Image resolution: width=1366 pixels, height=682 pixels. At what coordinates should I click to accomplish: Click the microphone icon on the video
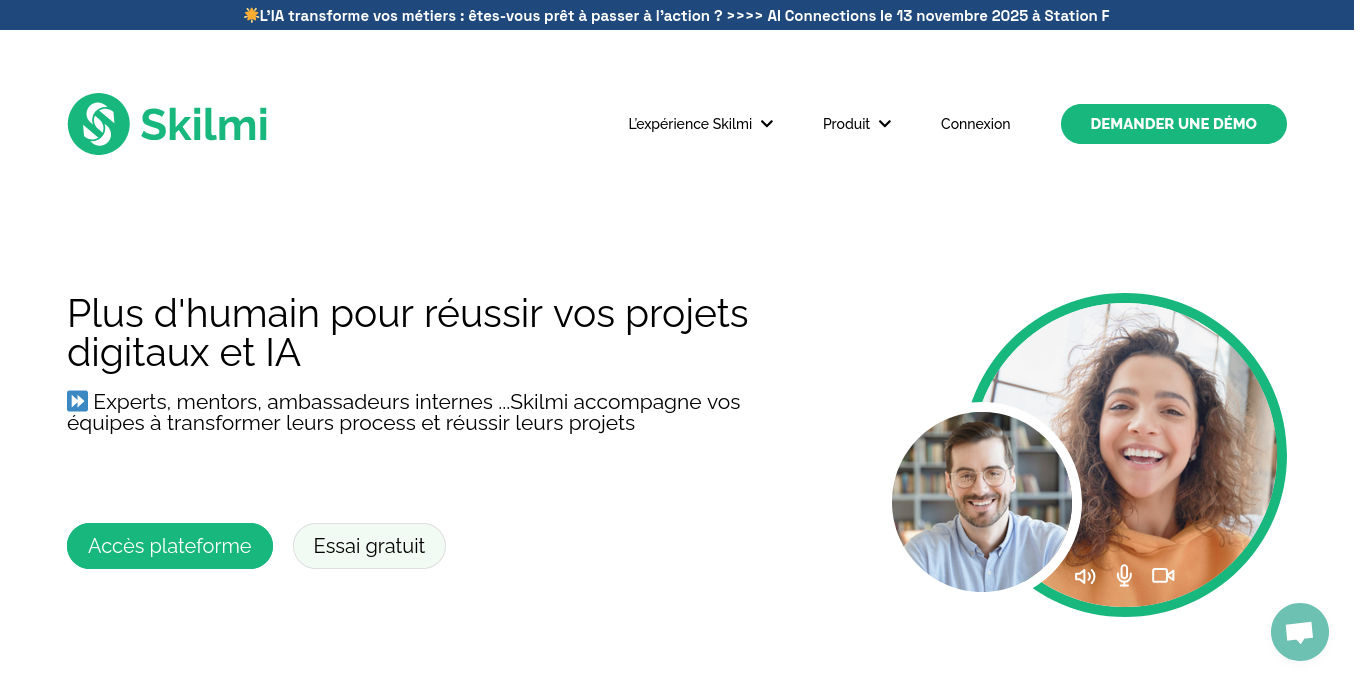pyautogui.click(x=1124, y=575)
